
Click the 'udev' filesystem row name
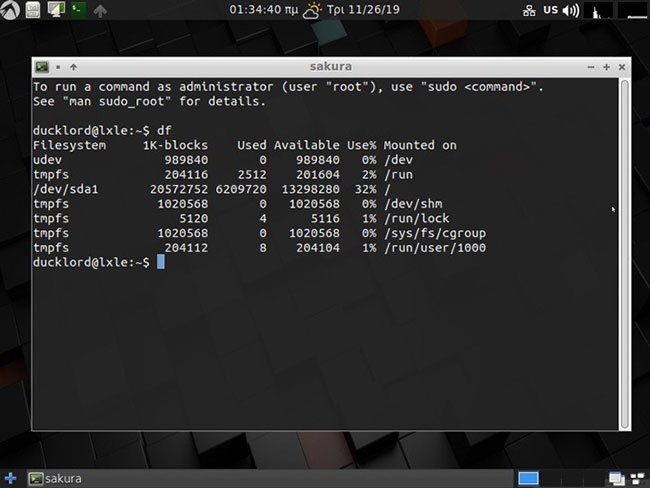point(48,160)
